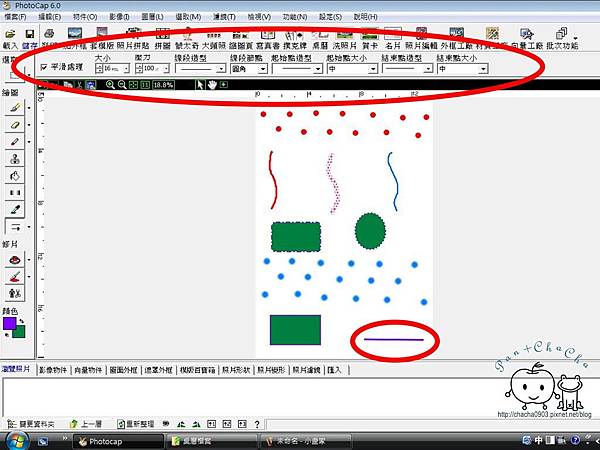This screenshot has height=450, width=600.
Task: Click the zoom percentage 18.8% box
Action: [163, 85]
